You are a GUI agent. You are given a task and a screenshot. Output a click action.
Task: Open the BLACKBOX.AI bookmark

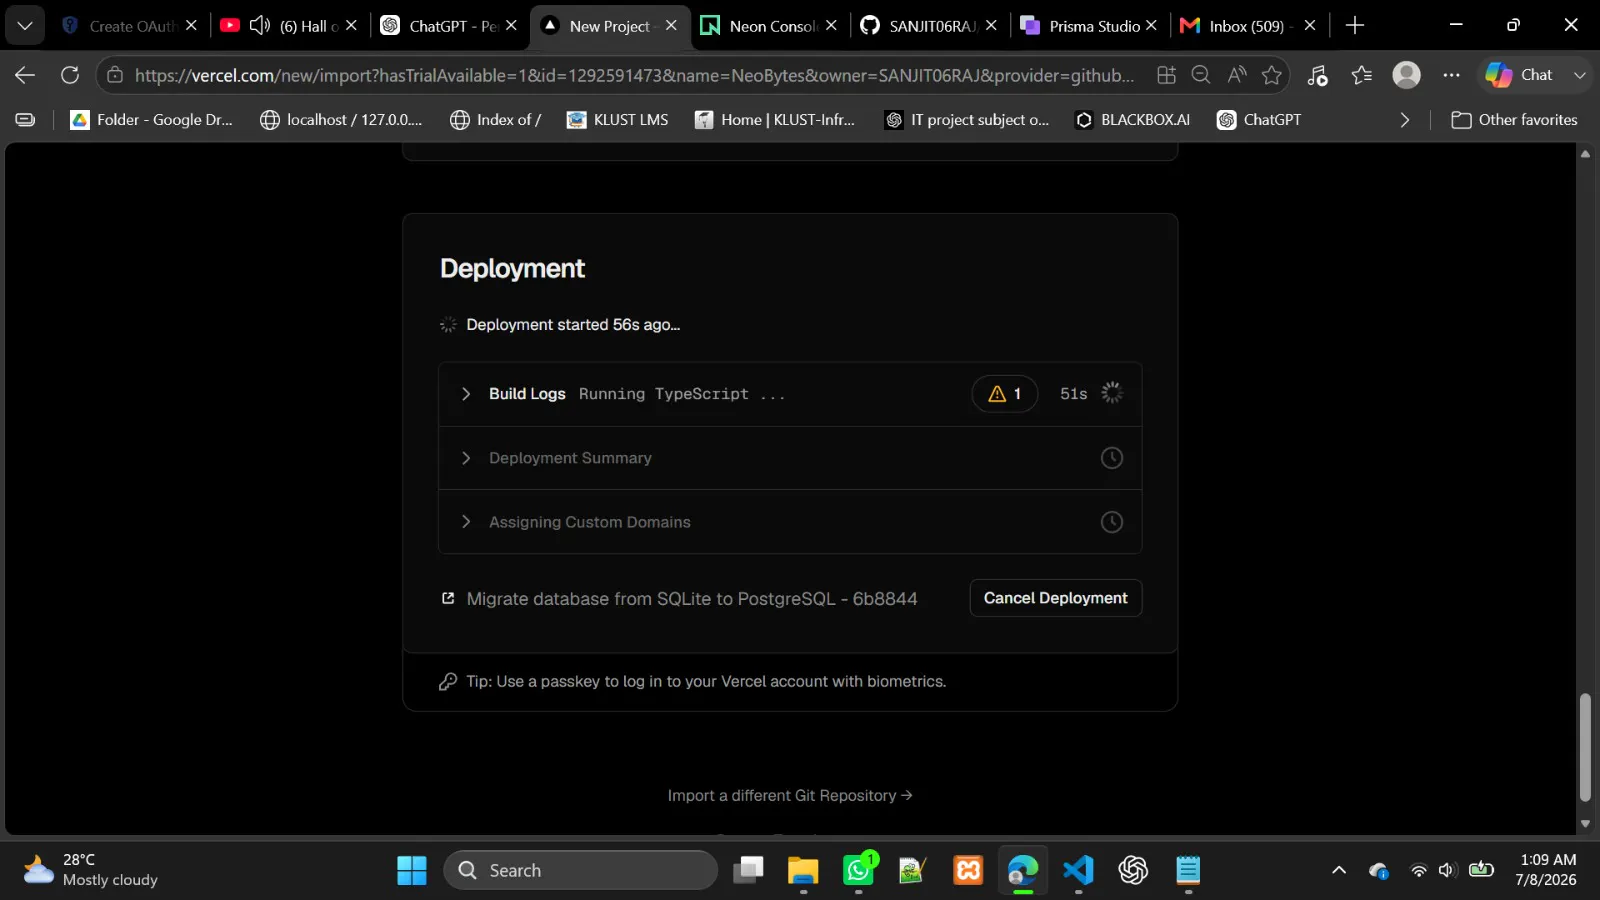(1133, 120)
